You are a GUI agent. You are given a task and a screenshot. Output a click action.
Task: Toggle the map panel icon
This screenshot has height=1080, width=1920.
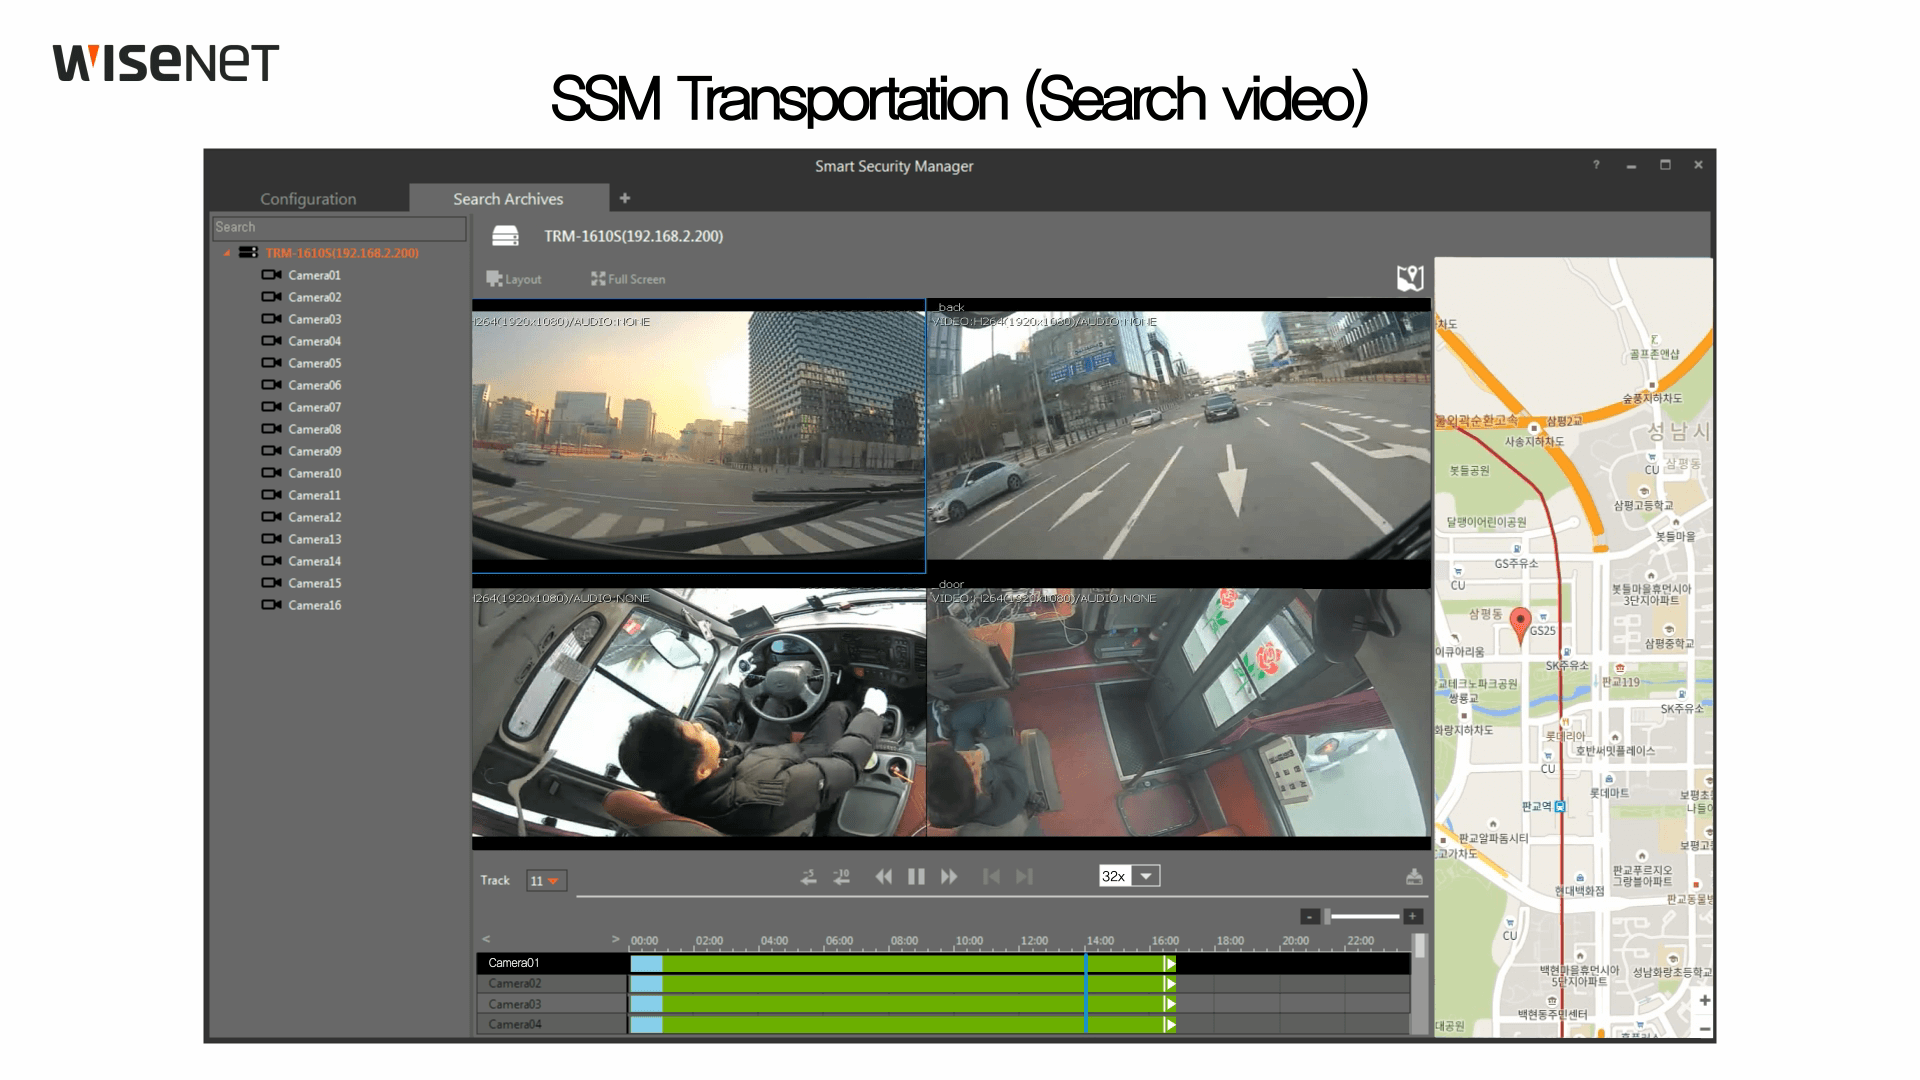click(1410, 278)
